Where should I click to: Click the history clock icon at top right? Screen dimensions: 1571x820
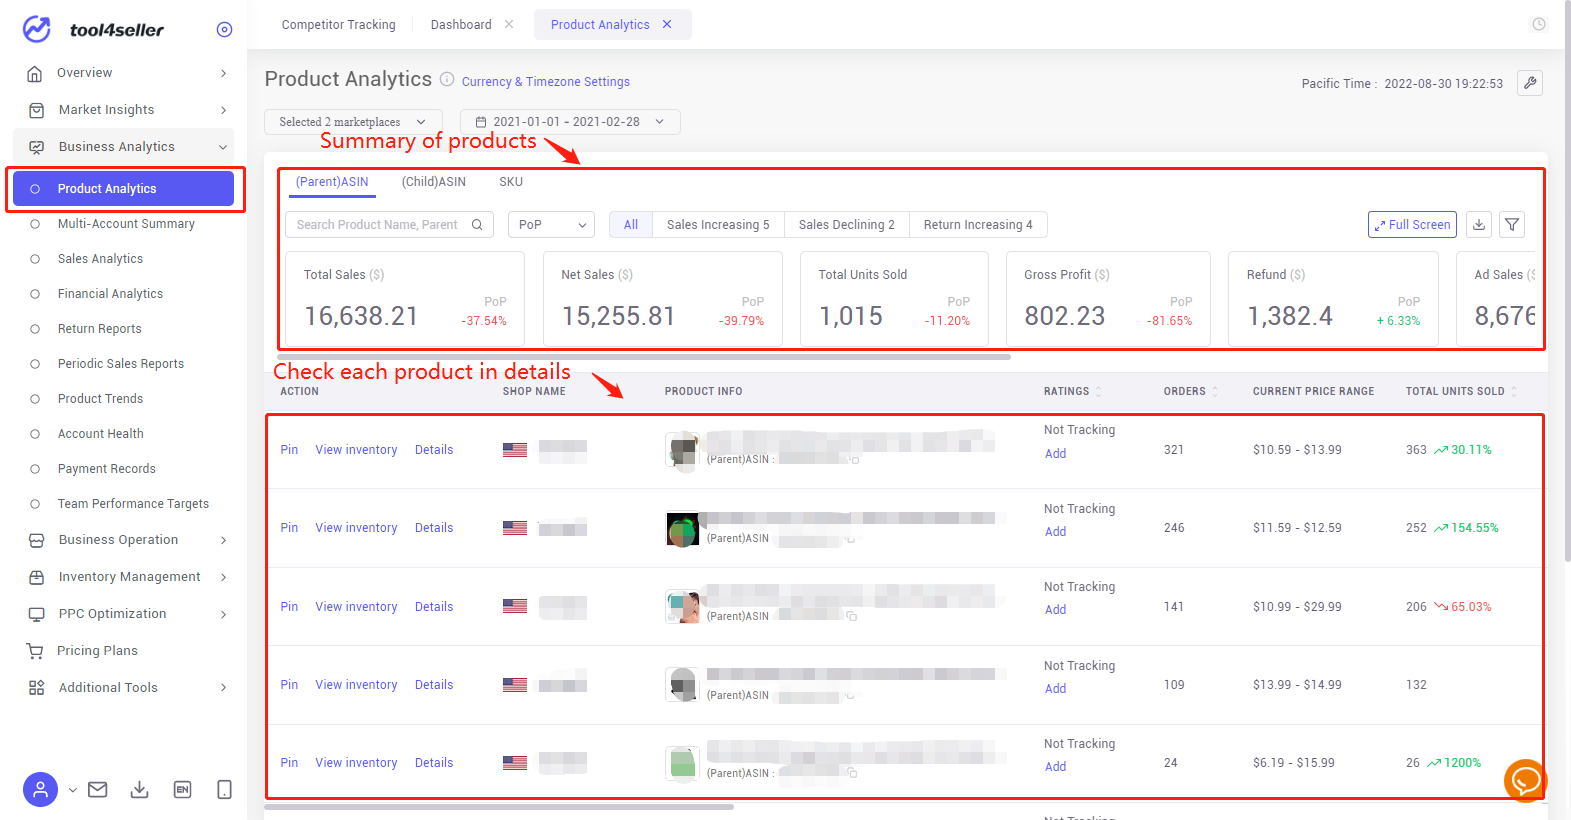(1539, 24)
